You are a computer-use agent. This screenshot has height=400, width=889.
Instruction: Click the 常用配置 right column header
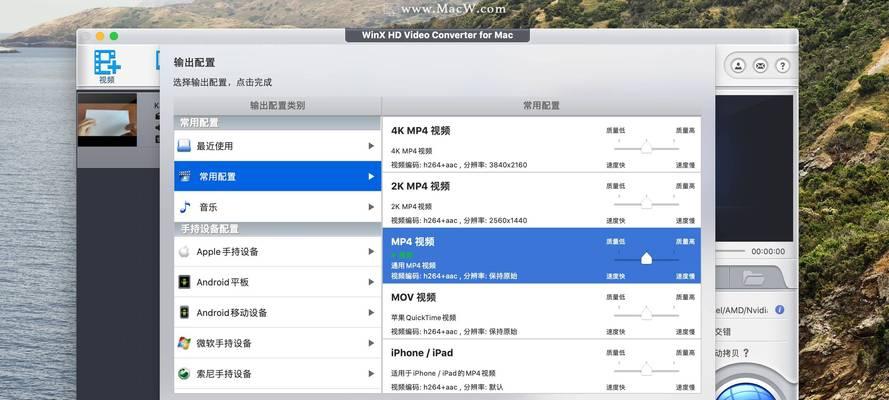click(x=541, y=105)
